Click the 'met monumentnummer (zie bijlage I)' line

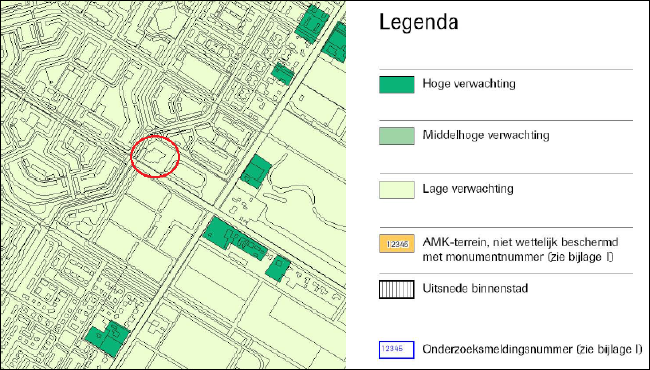(x=518, y=257)
